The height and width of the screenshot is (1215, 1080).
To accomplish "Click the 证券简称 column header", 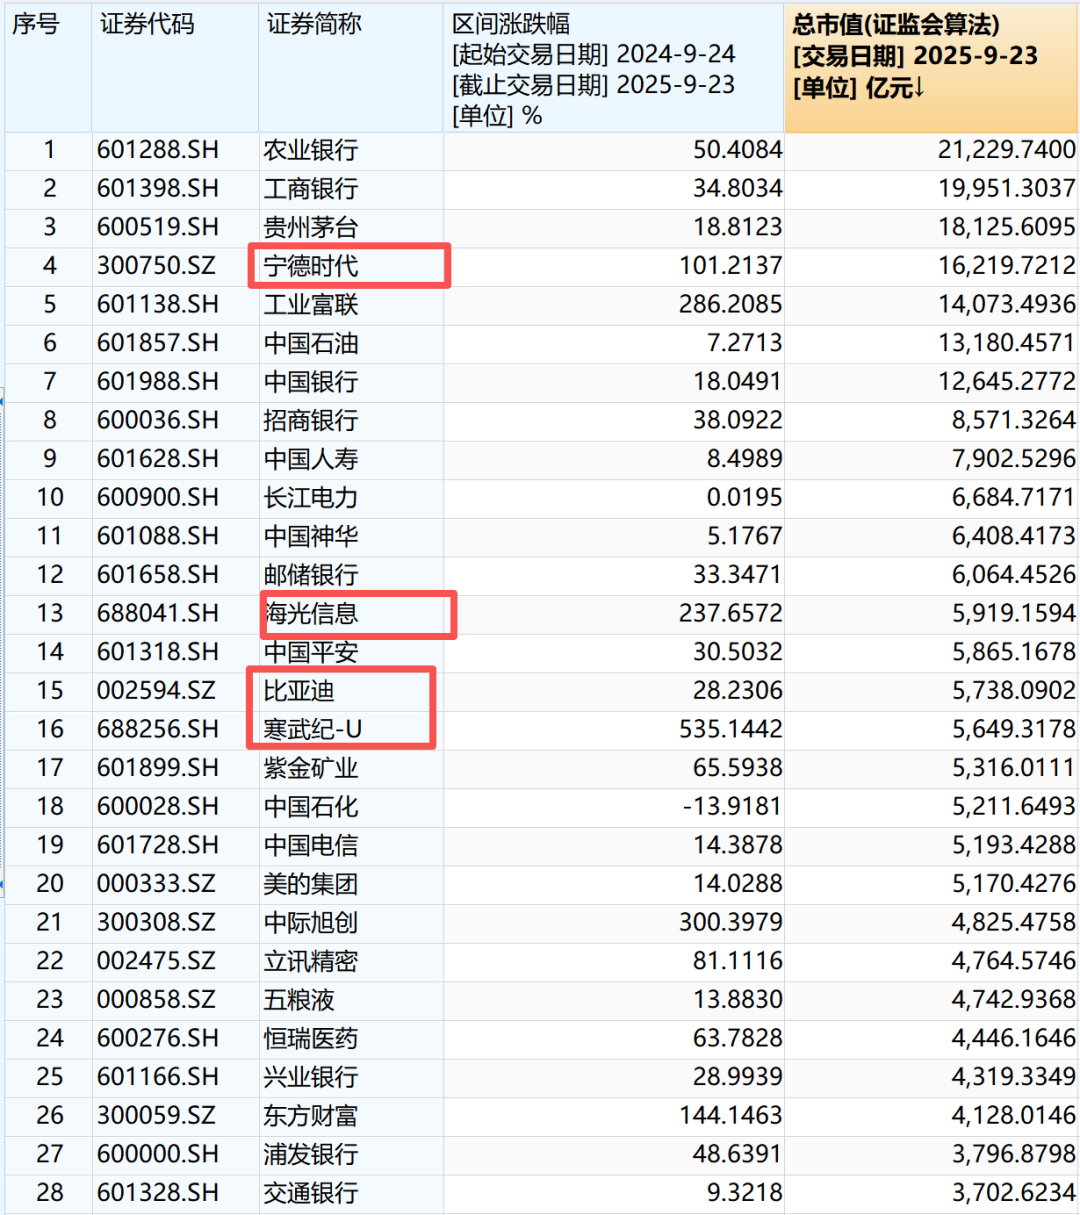I will (x=351, y=68).
